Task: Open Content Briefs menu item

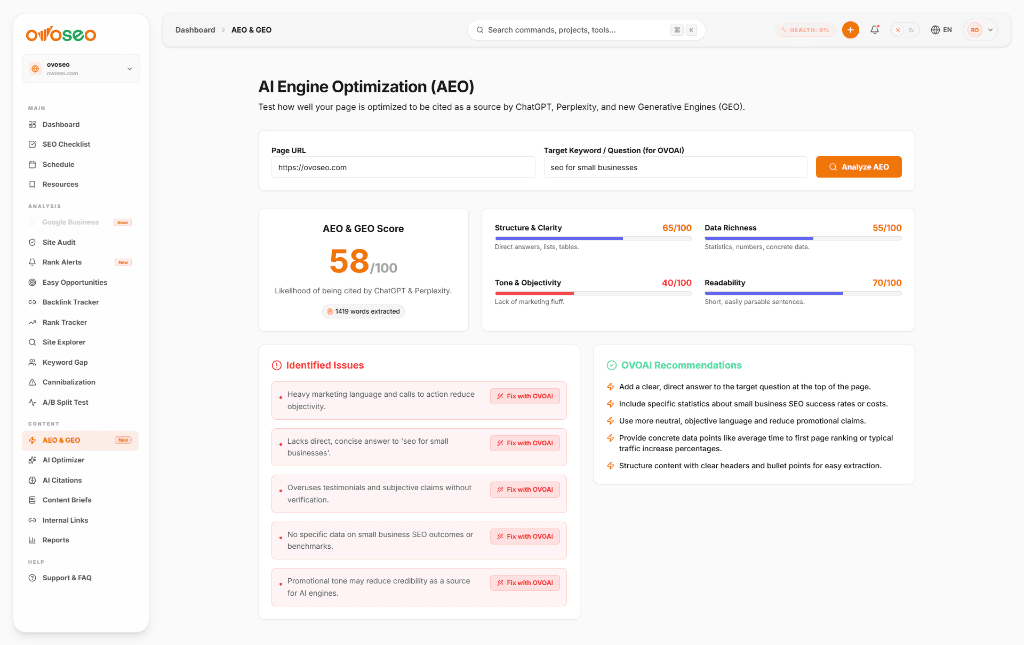Action: tap(67, 500)
